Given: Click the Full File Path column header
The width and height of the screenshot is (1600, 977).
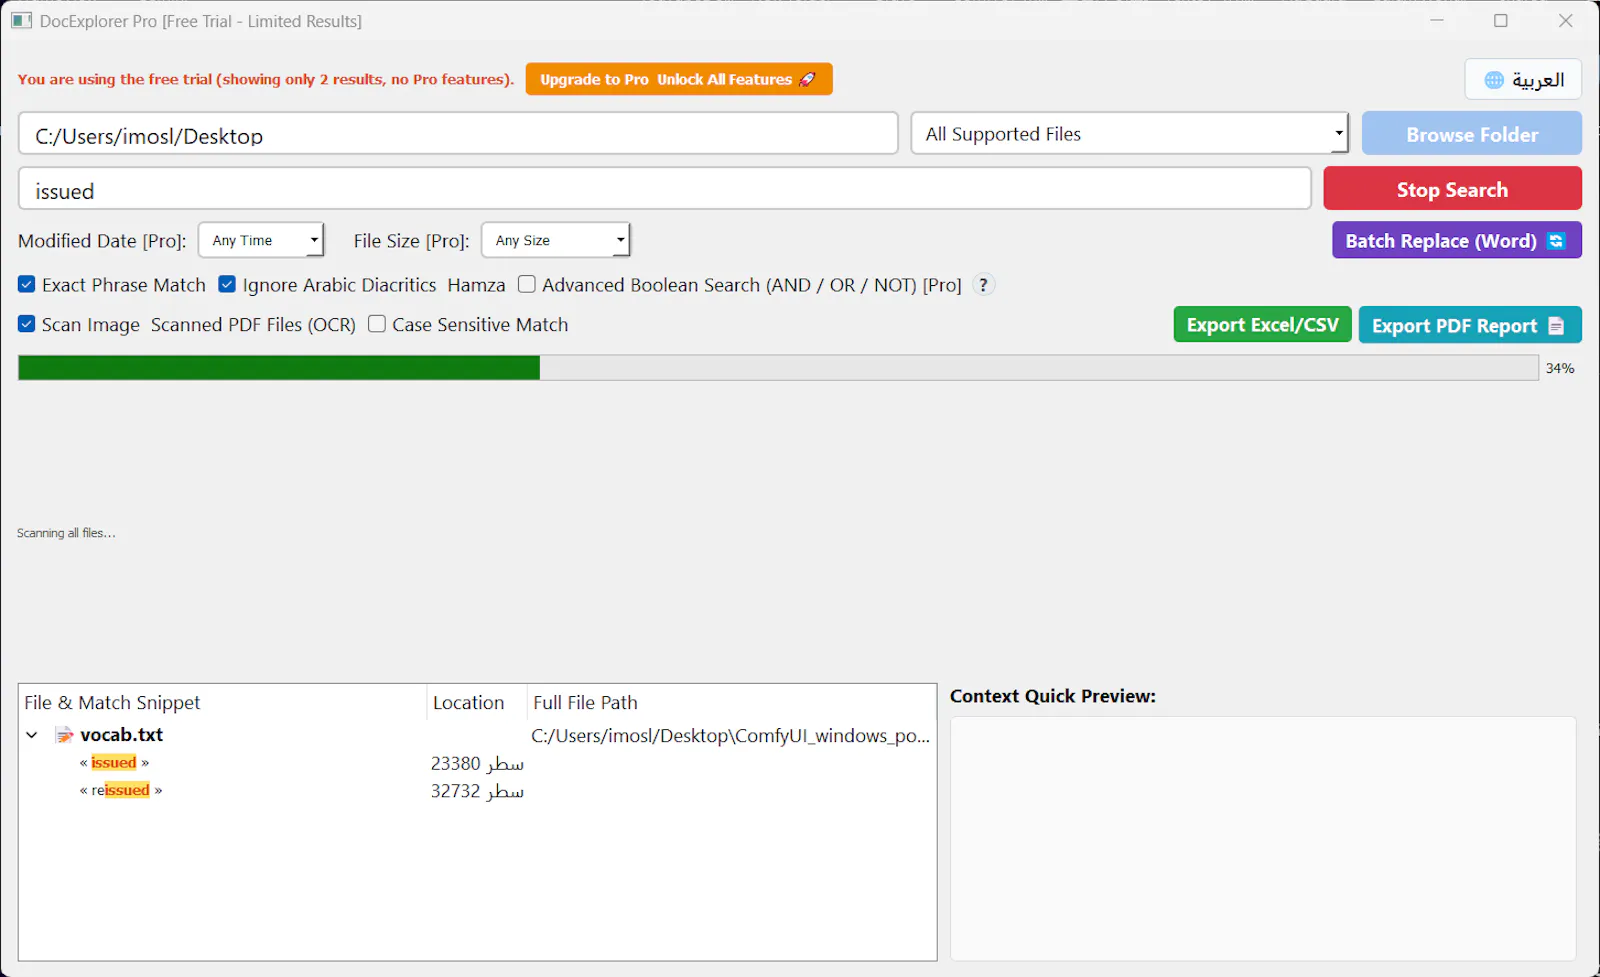Looking at the screenshot, I should (731, 703).
